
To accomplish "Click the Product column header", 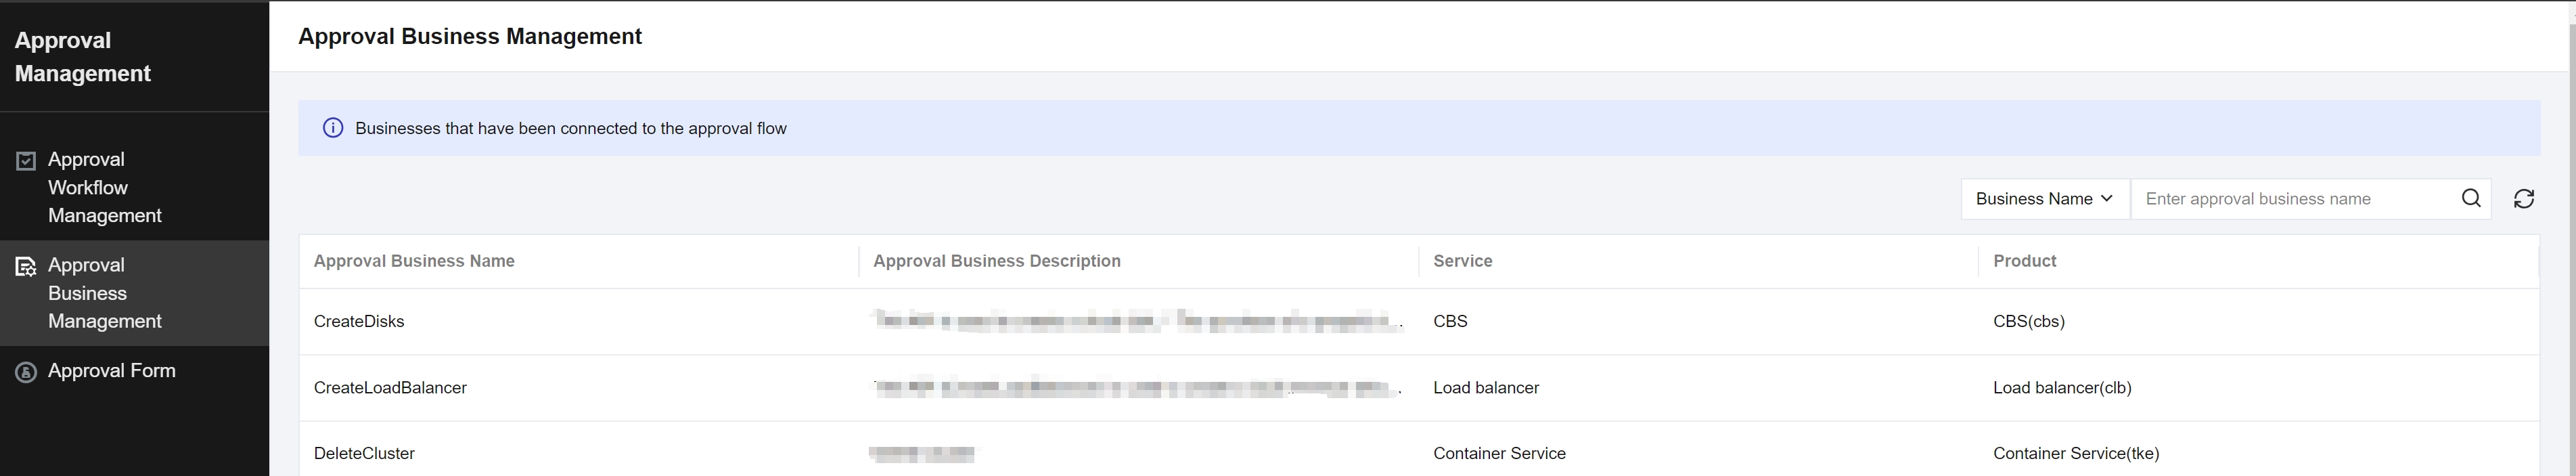I will [2024, 261].
